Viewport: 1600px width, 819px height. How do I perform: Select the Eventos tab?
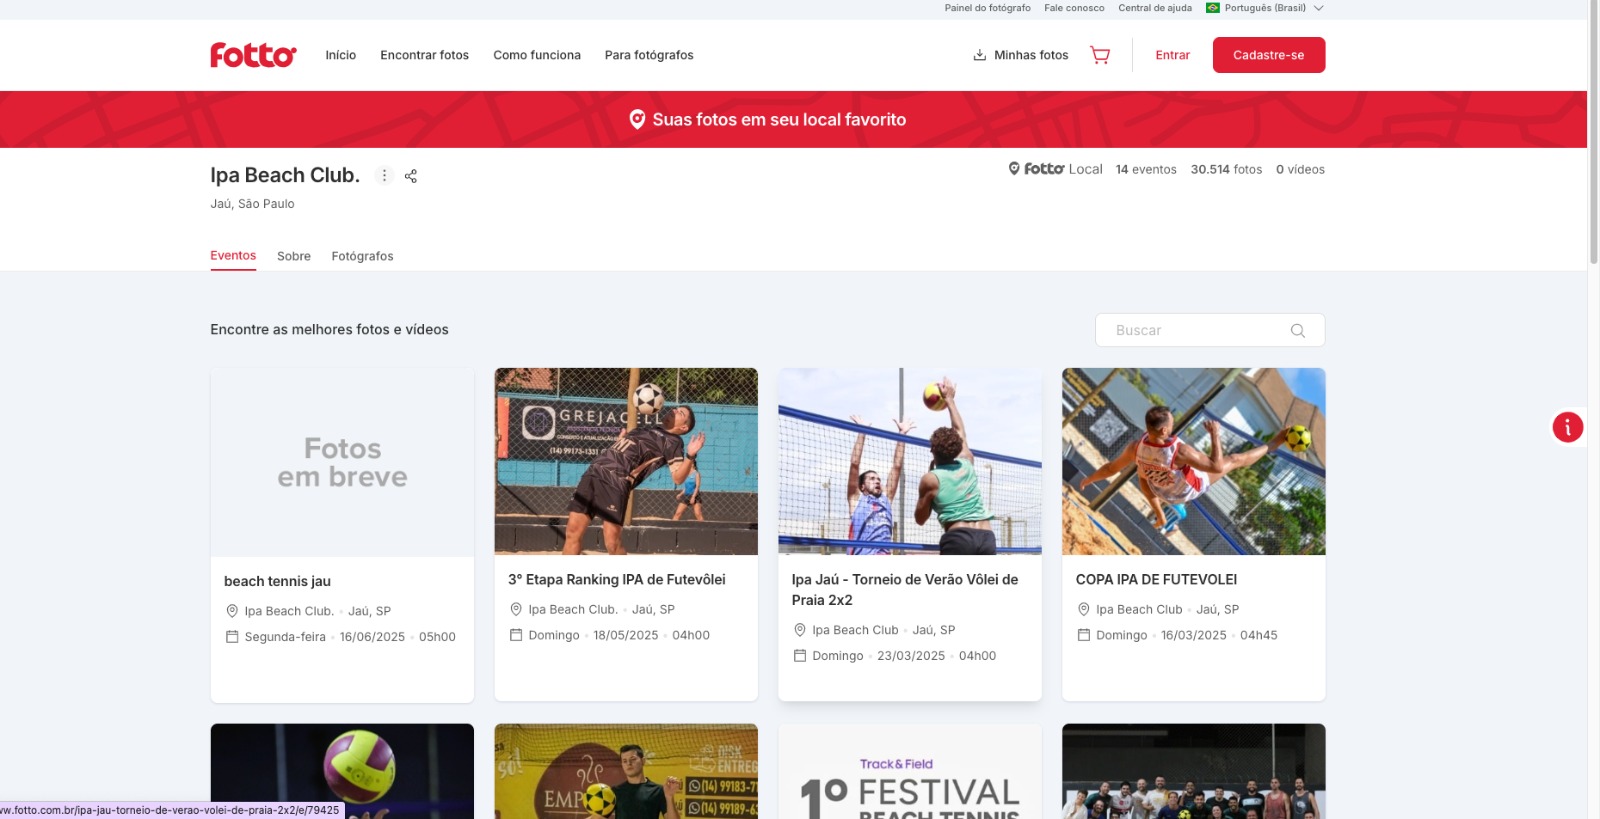(x=233, y=256)
